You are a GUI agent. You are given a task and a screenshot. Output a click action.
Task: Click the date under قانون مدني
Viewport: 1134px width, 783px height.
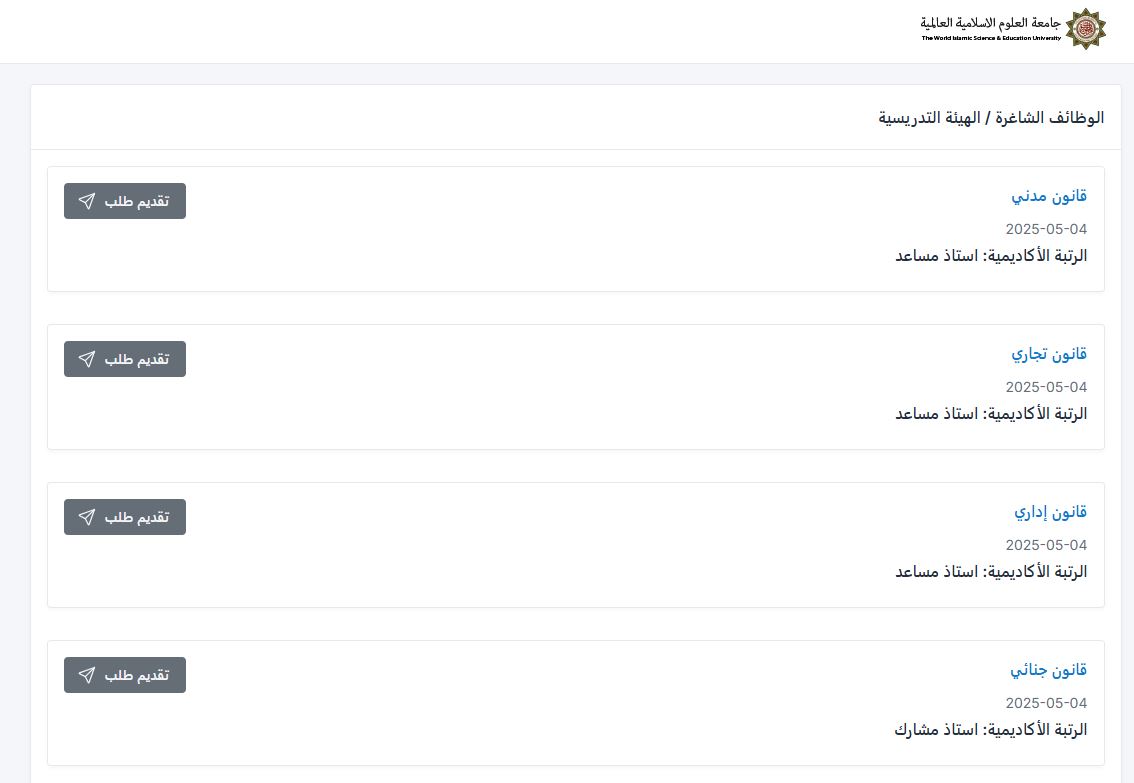pyautogui.click(x=1046, y=229)
